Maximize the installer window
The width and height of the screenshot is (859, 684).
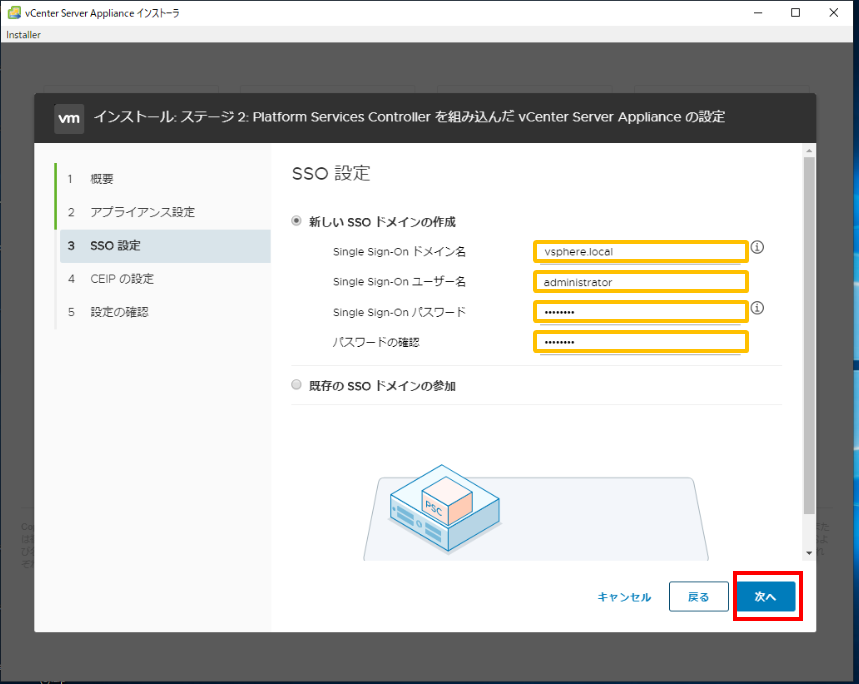[x=795, y=13]
